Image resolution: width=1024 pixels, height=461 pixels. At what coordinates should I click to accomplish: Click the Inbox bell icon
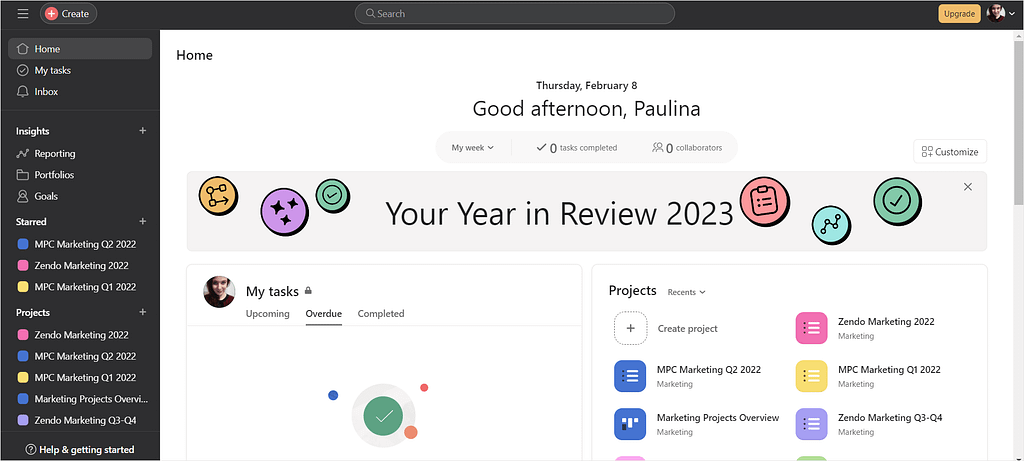pos(23,92)
